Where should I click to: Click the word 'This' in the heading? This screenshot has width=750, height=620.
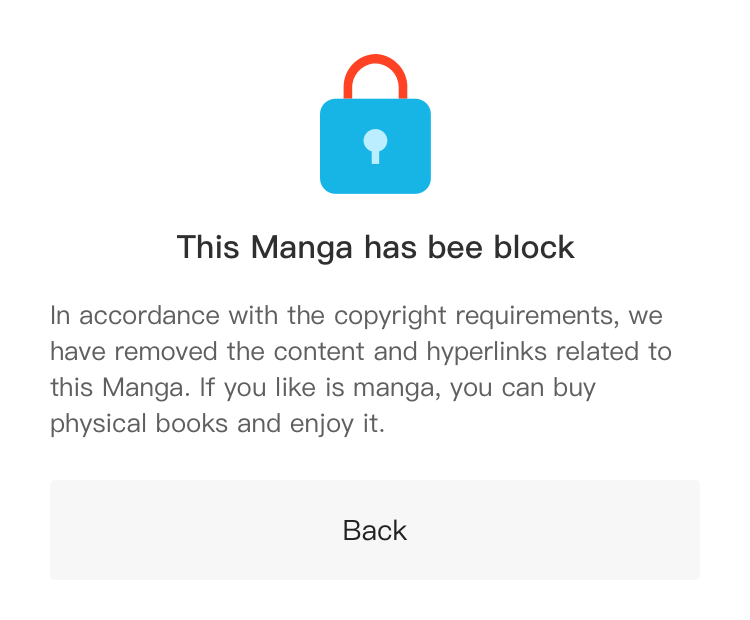(x=208, y=247)
